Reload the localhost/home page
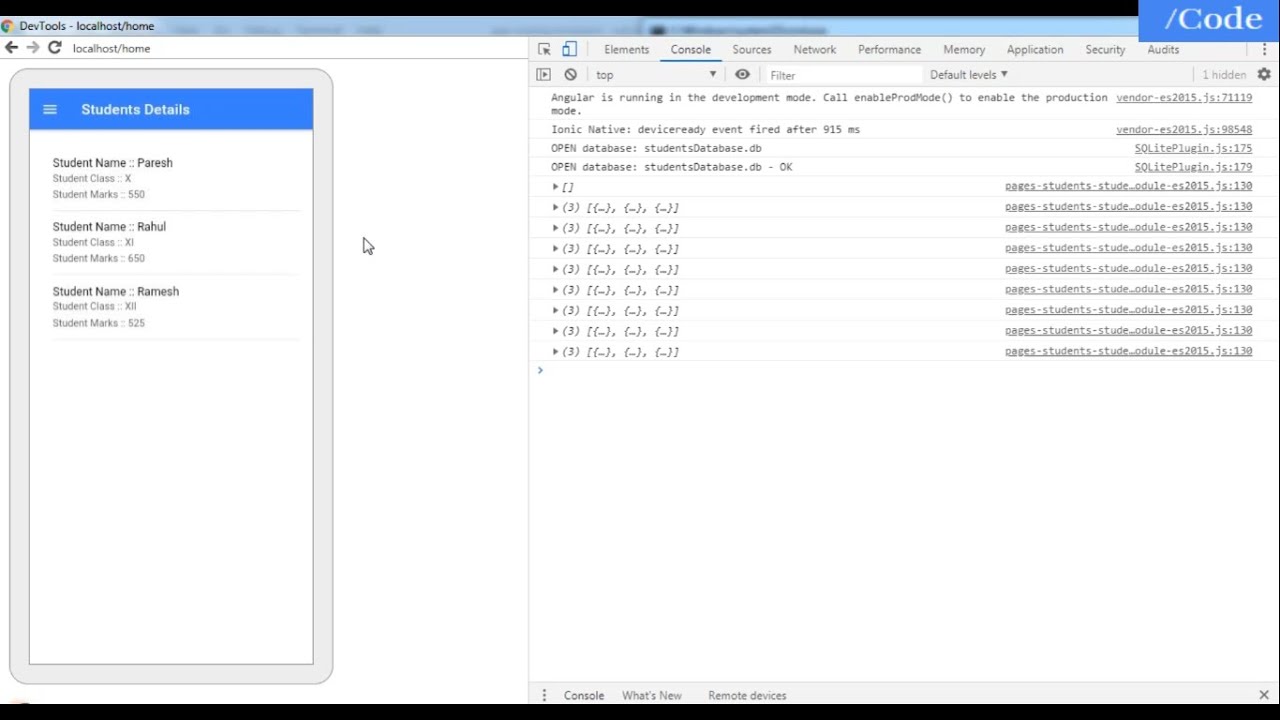This screenshot has width=1280, height=720. click(55, 47)
